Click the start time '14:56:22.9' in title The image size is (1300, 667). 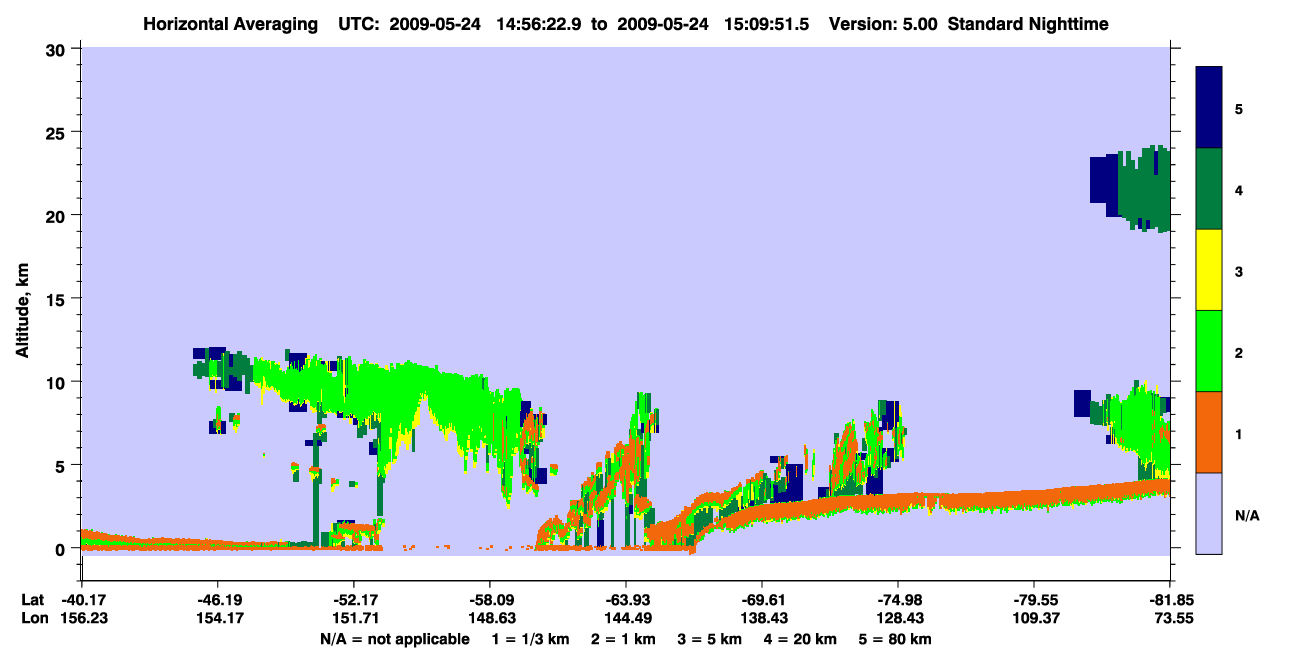click(x=542, y=24)
